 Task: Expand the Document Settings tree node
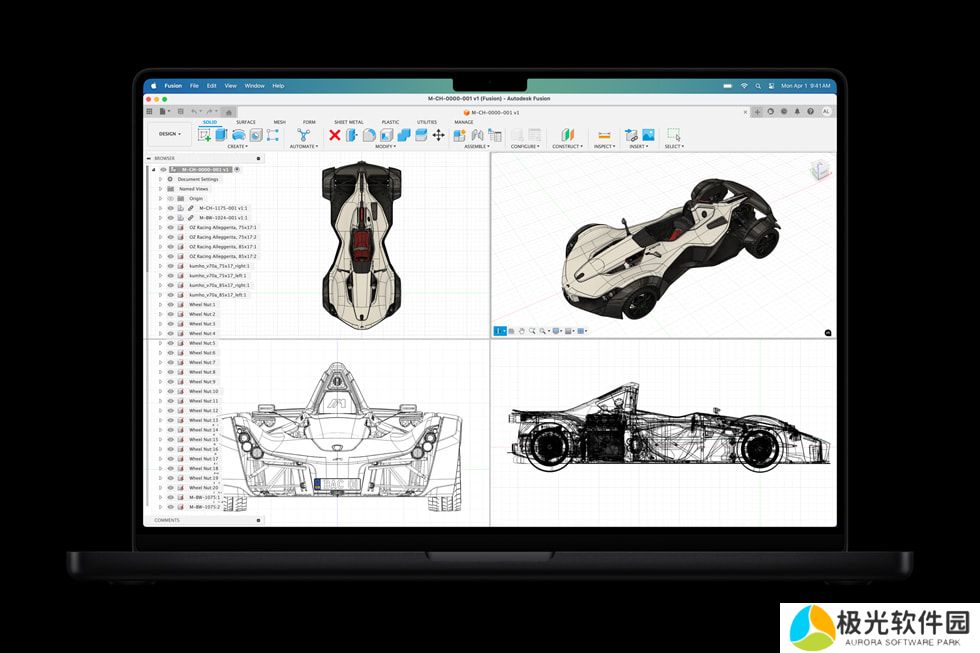coord(160,179)
